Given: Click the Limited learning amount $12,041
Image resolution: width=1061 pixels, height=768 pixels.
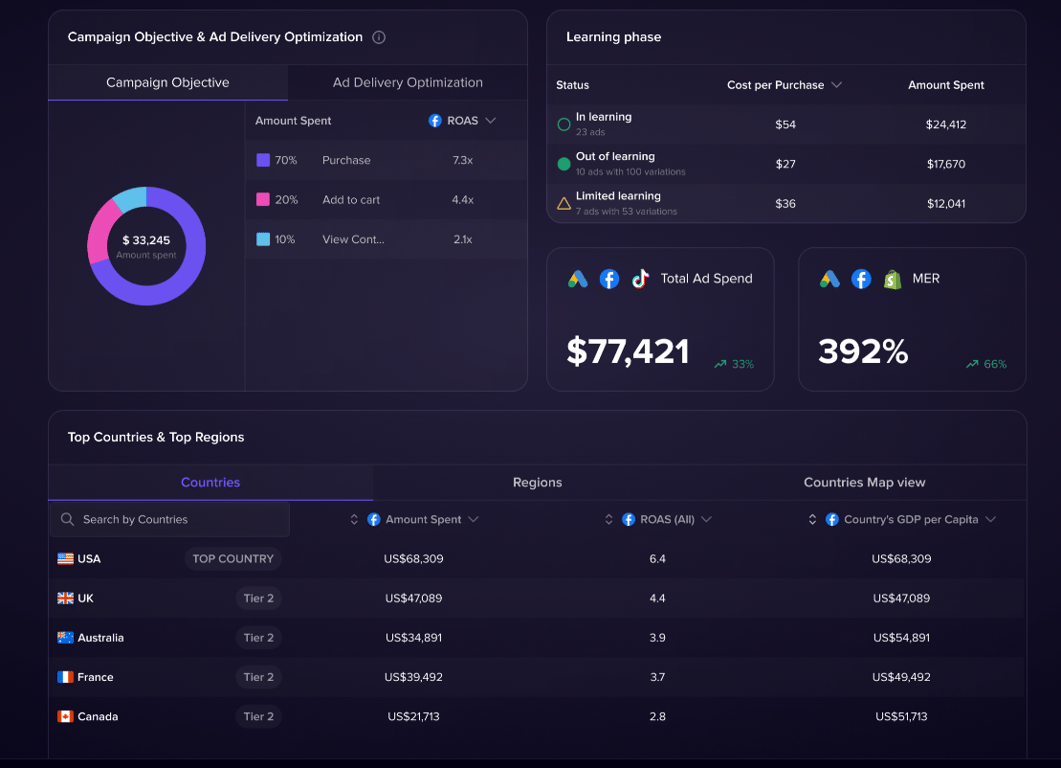Looking at the screenshot, I should click(x=946, y=204).
